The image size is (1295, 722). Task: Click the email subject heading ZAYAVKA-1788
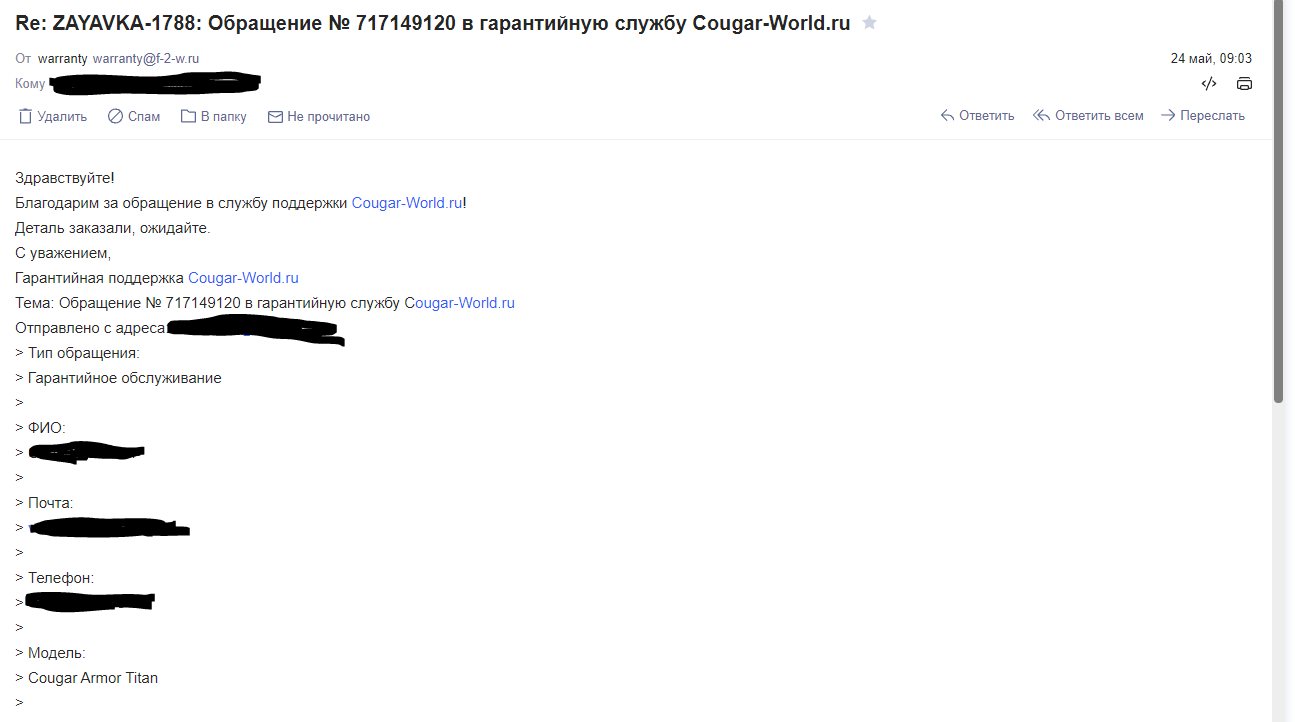pyautogui.click(x=433, y=23)
